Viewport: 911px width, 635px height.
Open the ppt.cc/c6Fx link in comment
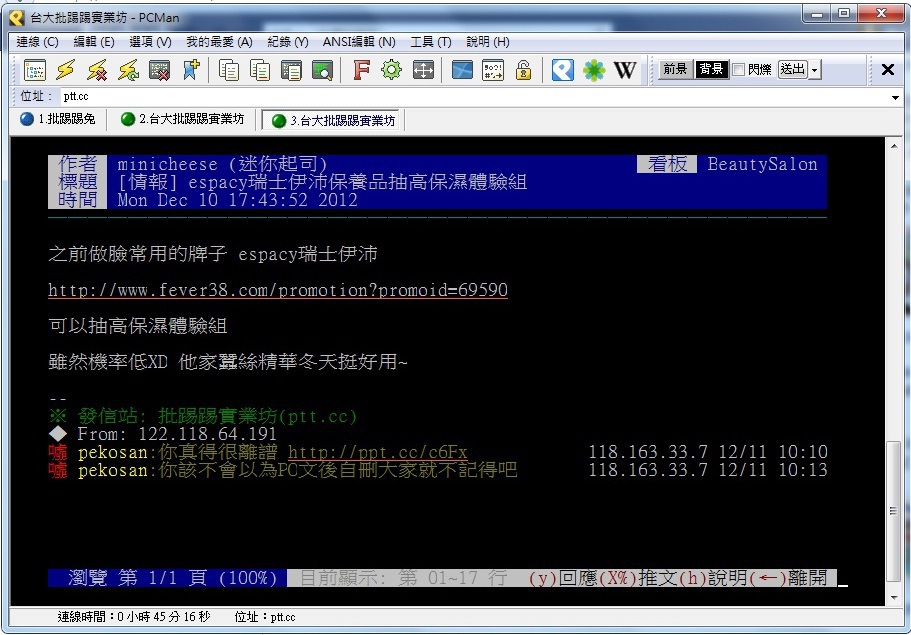378,451
